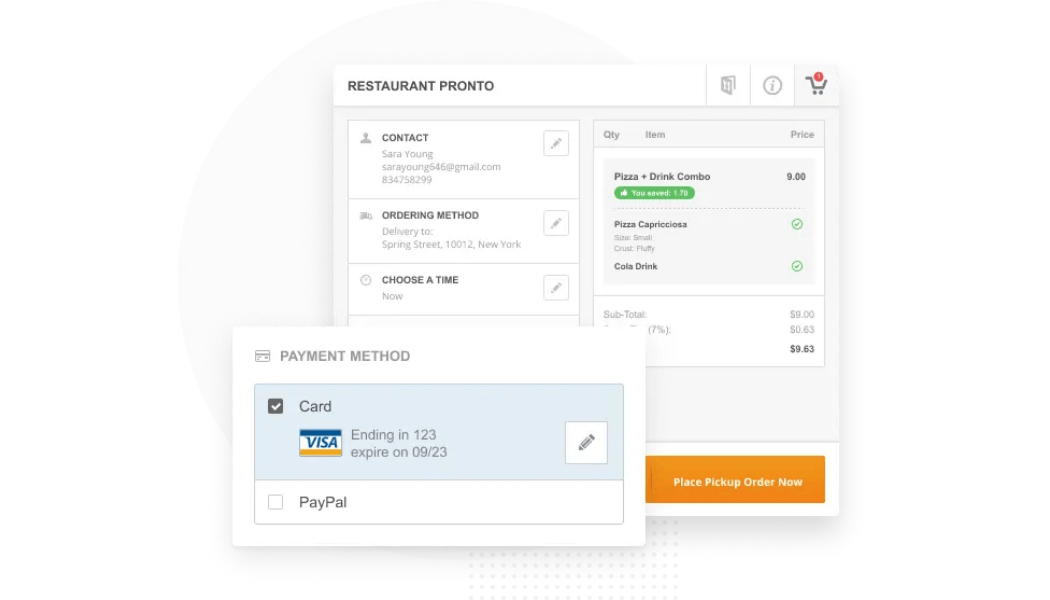Click the Card label

pos(315,406)
